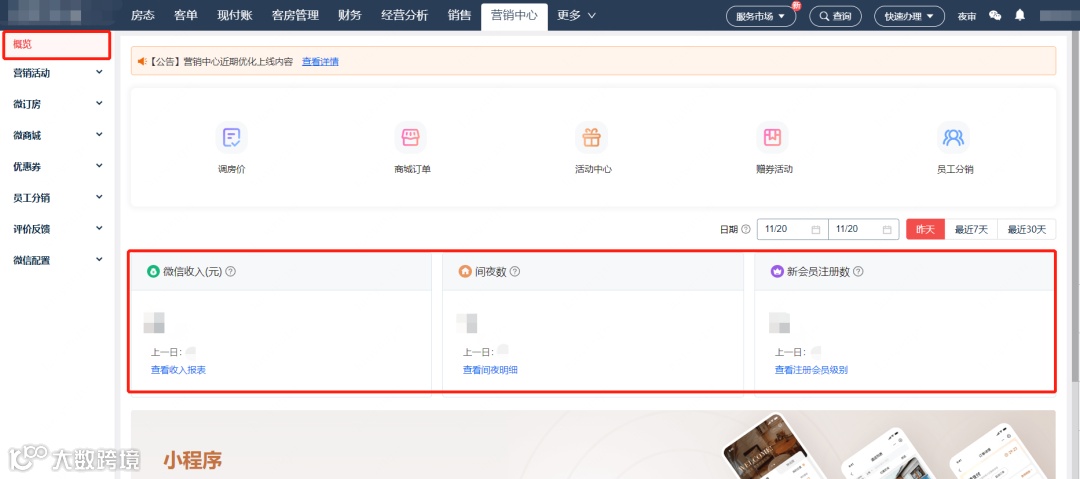Expand 微商城 sidebar section
1080x479 pixels.
[x=56, y=135]
